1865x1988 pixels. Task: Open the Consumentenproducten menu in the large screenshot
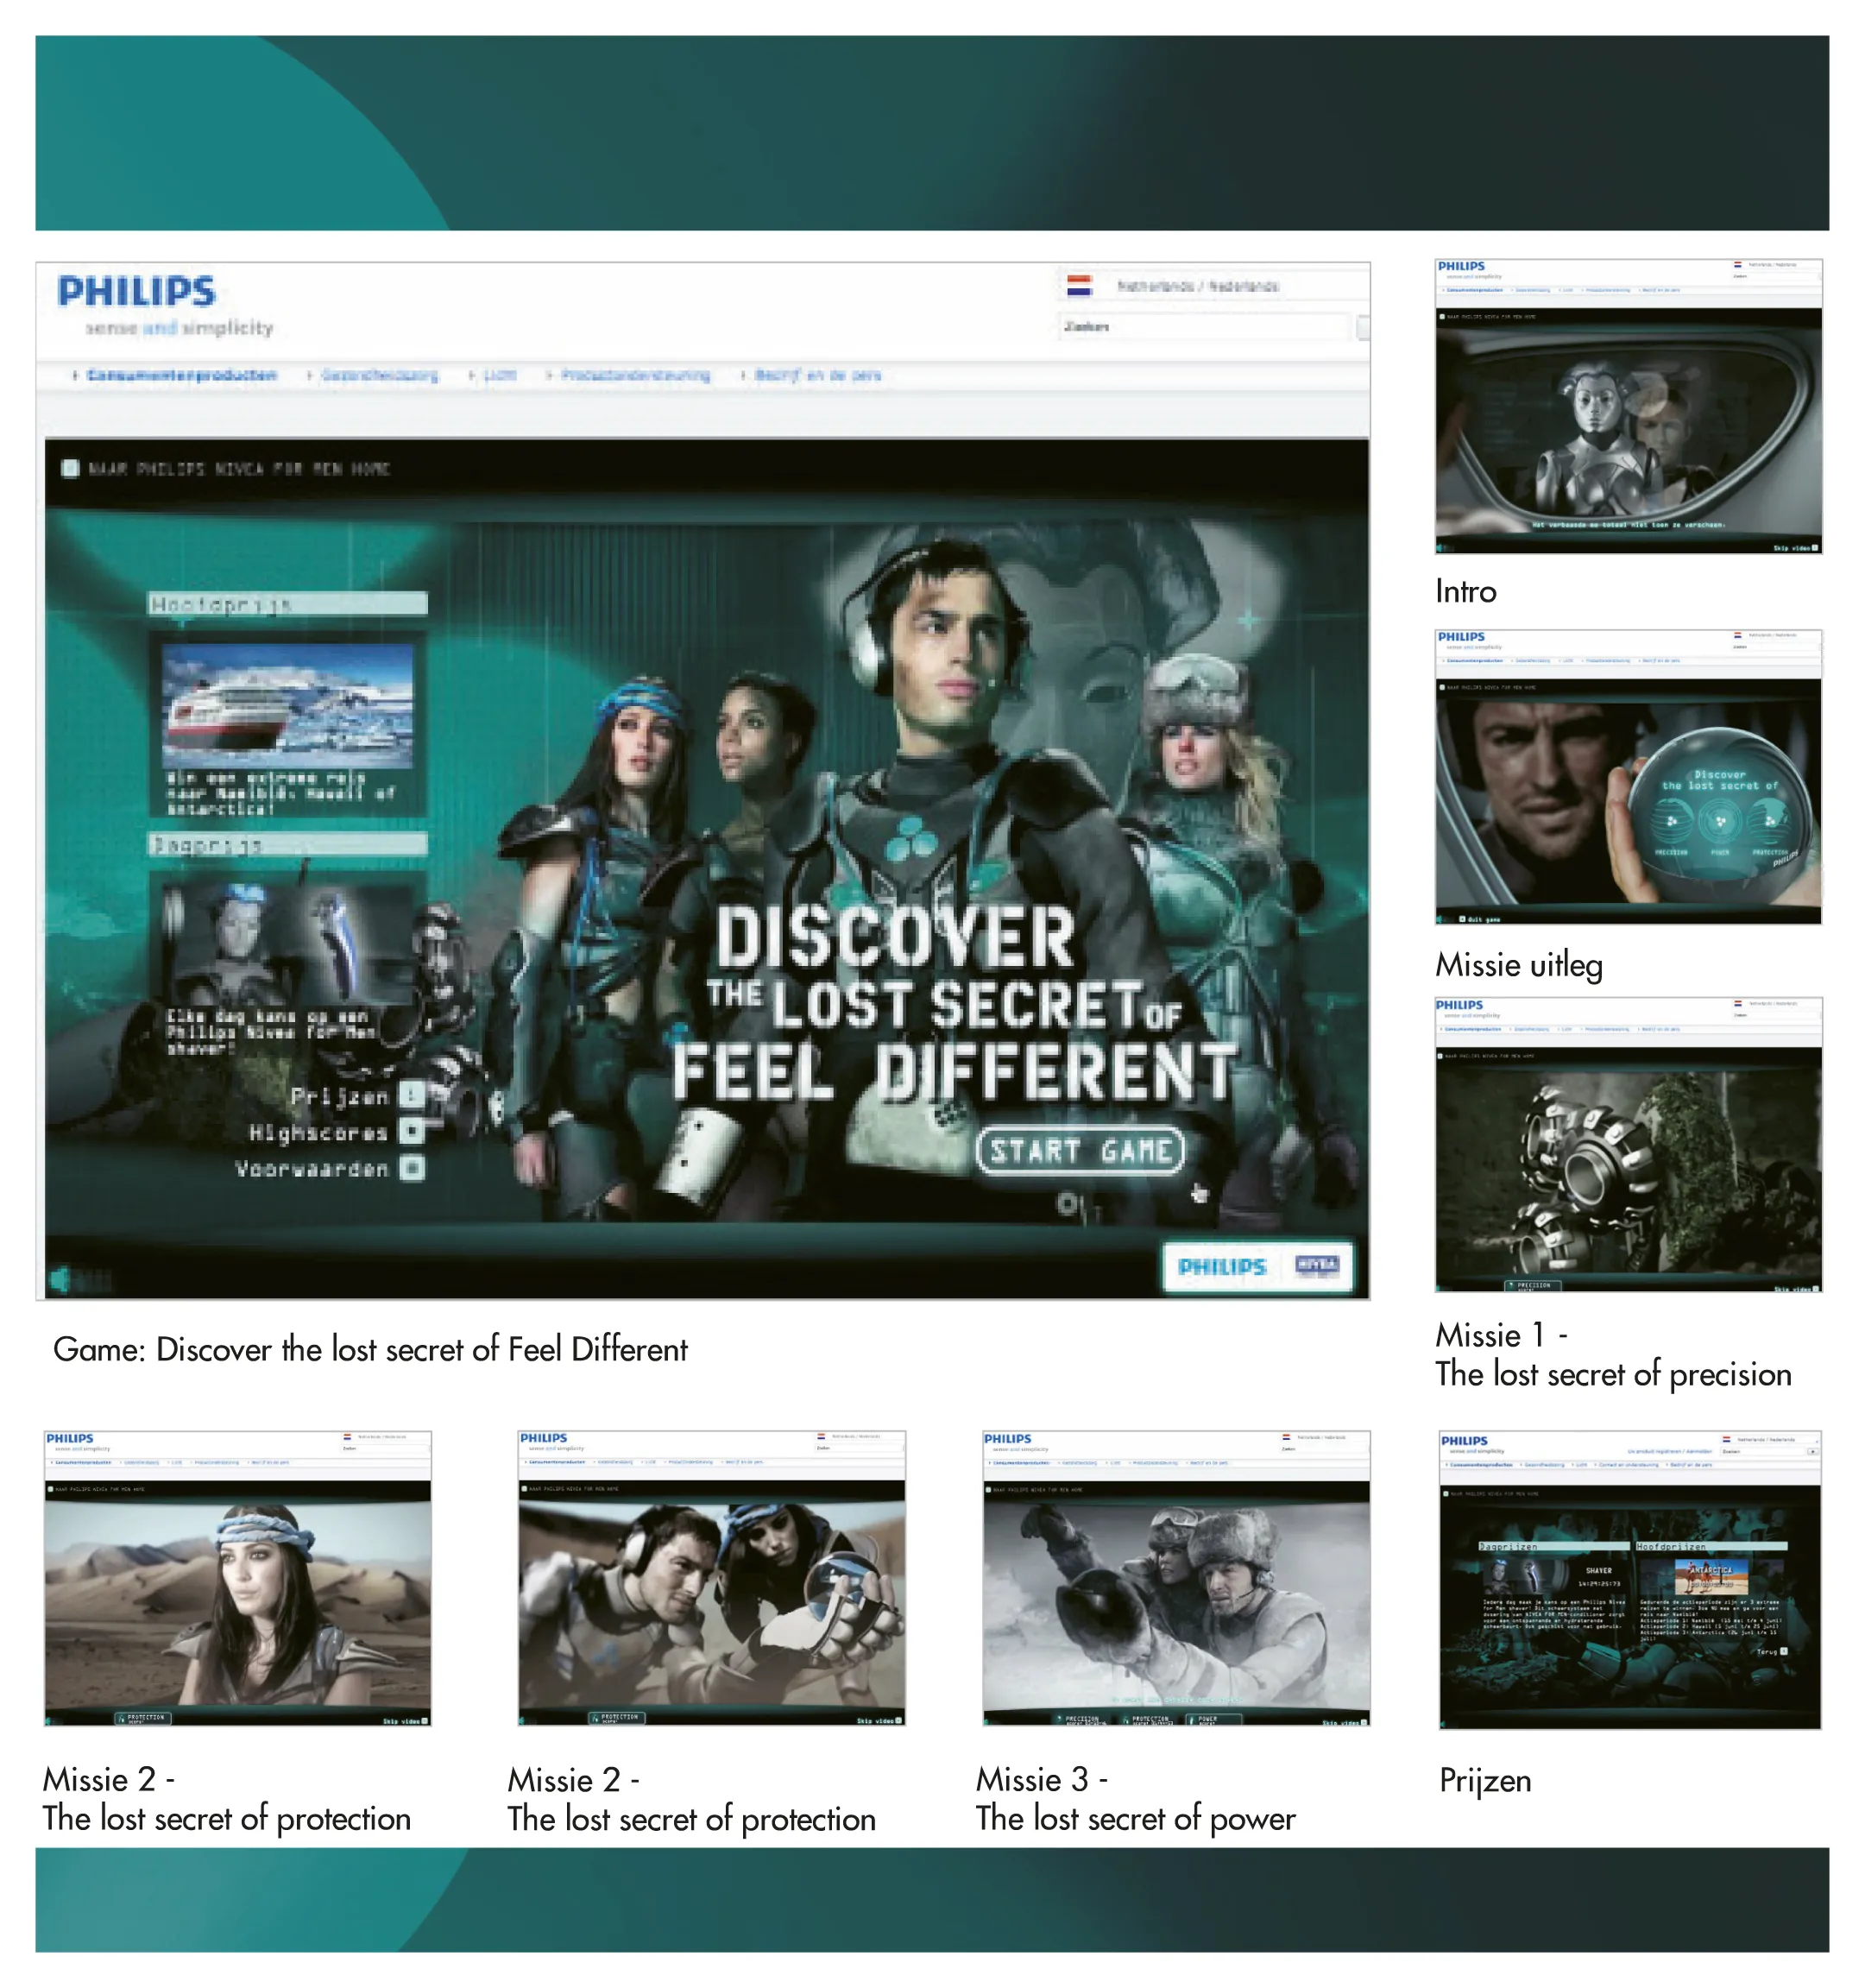click(x=181, y=375)
